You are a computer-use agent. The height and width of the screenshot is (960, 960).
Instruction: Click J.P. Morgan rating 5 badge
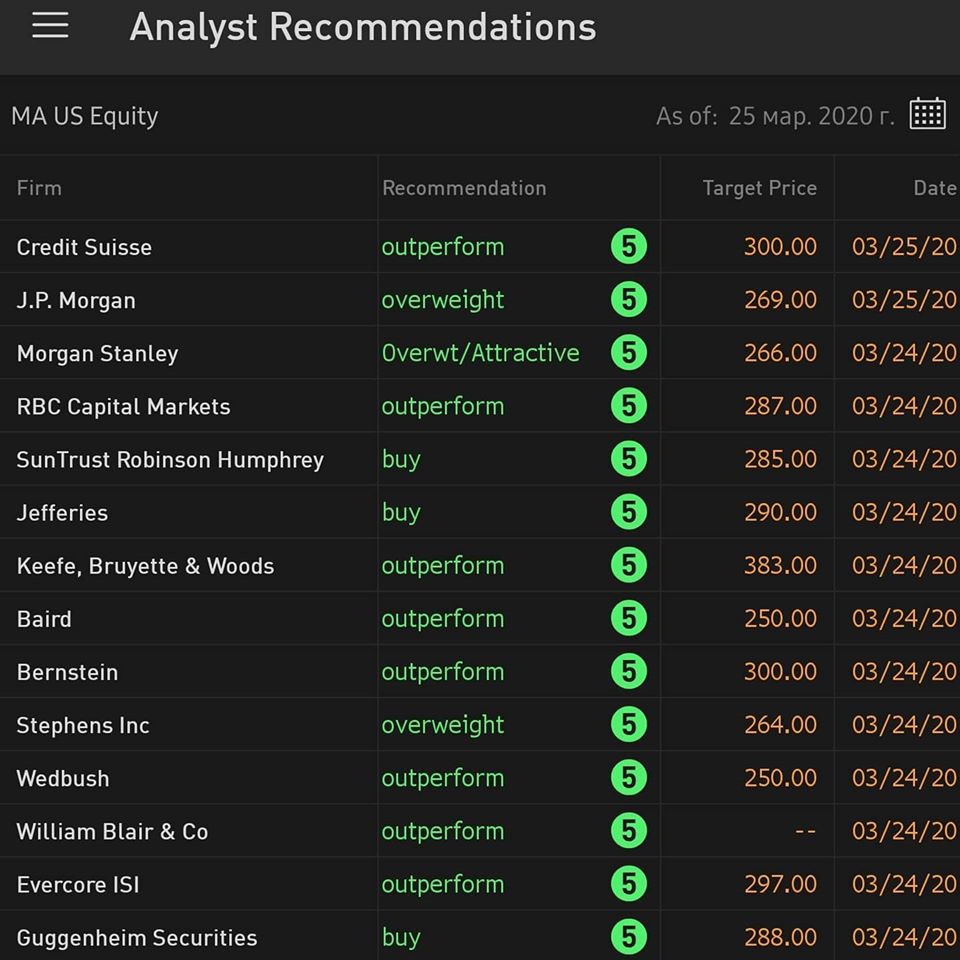[629, 299]
